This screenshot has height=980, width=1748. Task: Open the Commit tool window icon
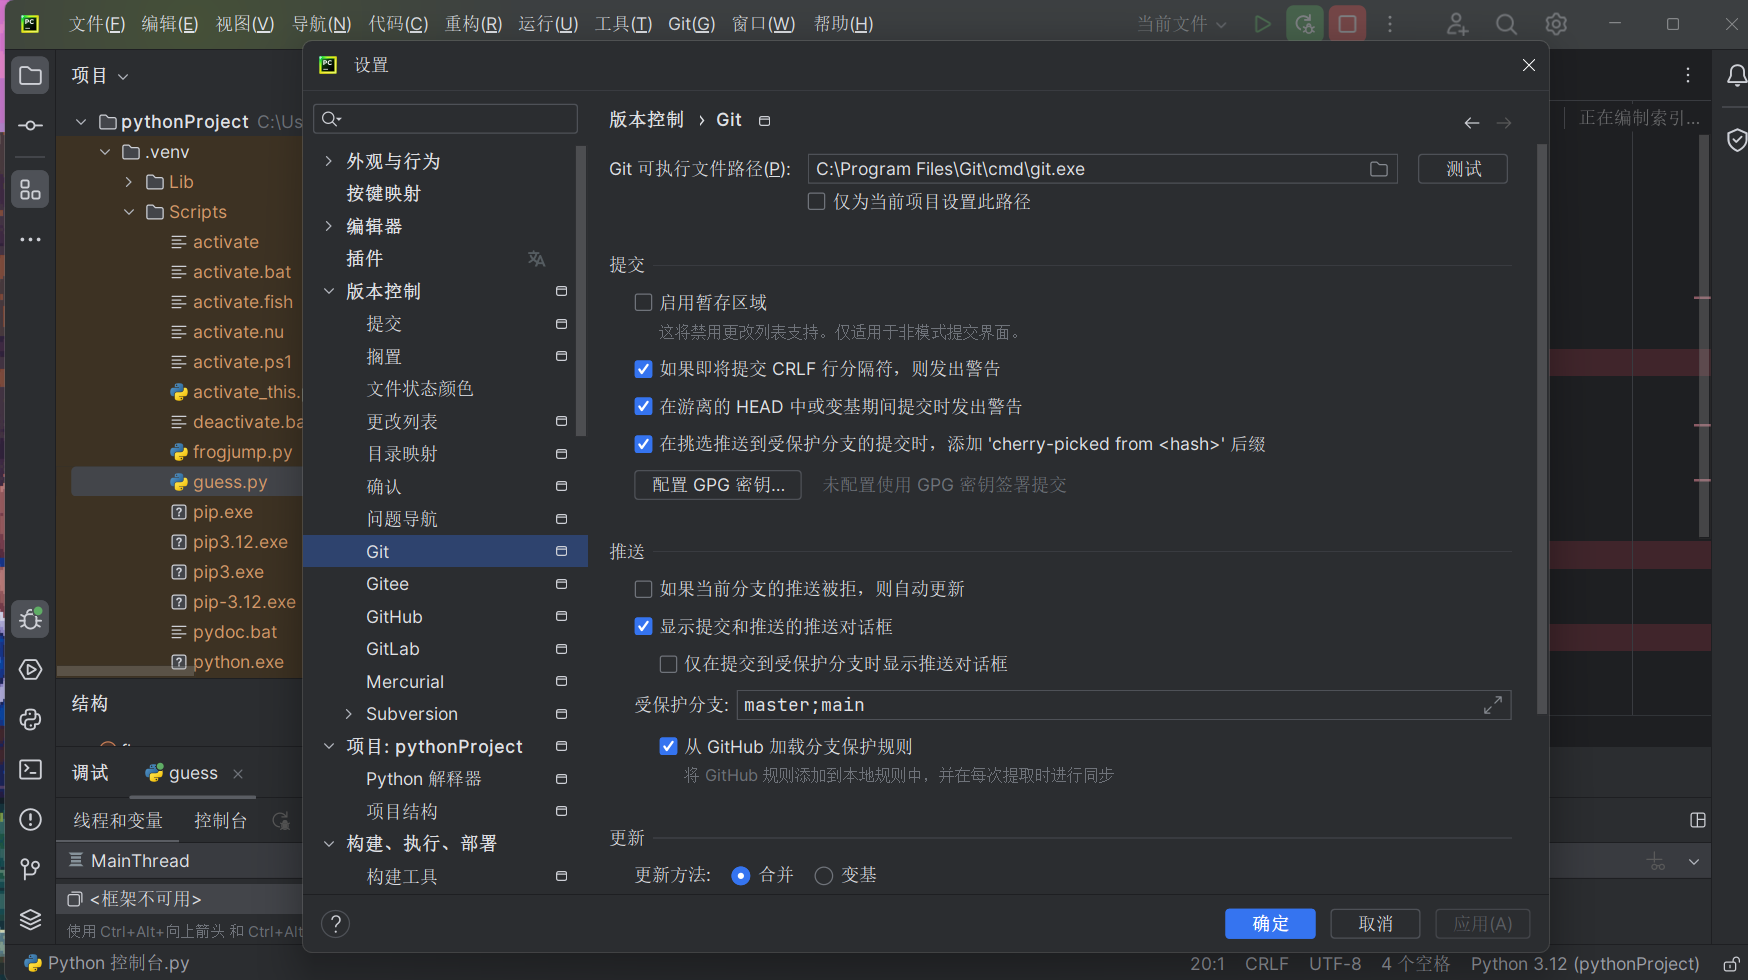coord(31,126)
